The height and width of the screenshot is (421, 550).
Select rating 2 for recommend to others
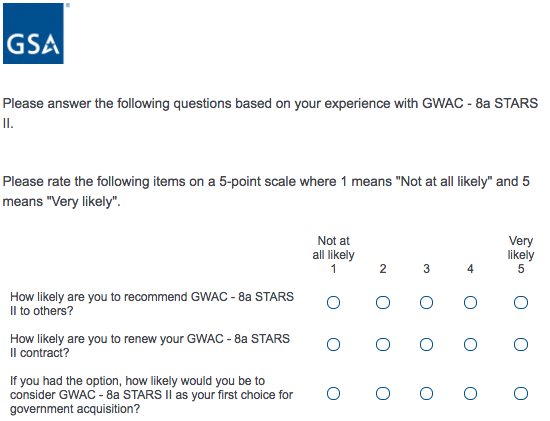383,302
